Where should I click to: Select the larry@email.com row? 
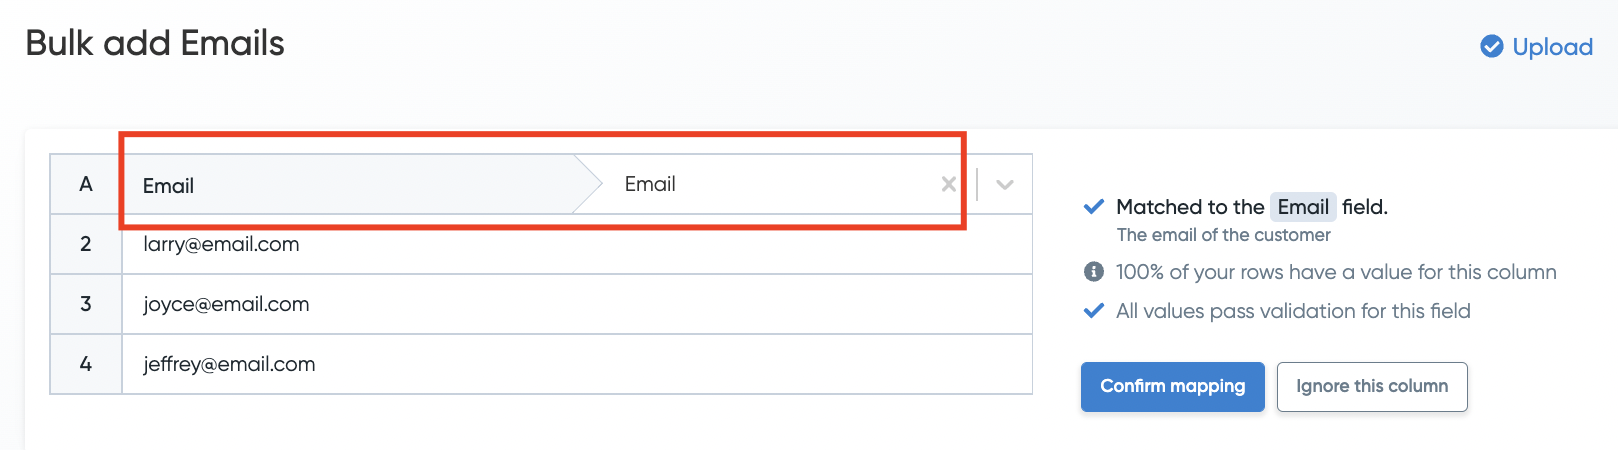coord(577,244)
